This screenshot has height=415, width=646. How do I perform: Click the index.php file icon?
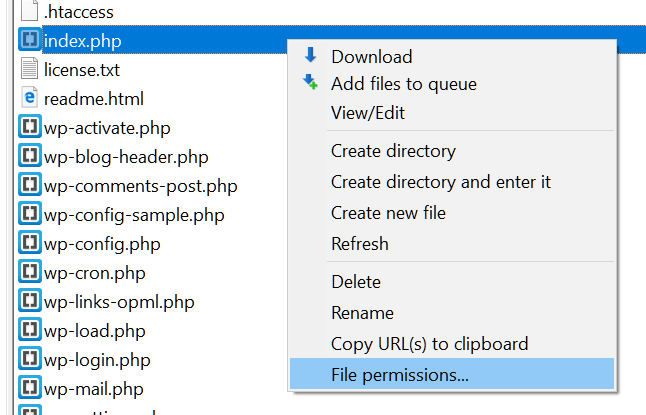(x=30, y=39)
